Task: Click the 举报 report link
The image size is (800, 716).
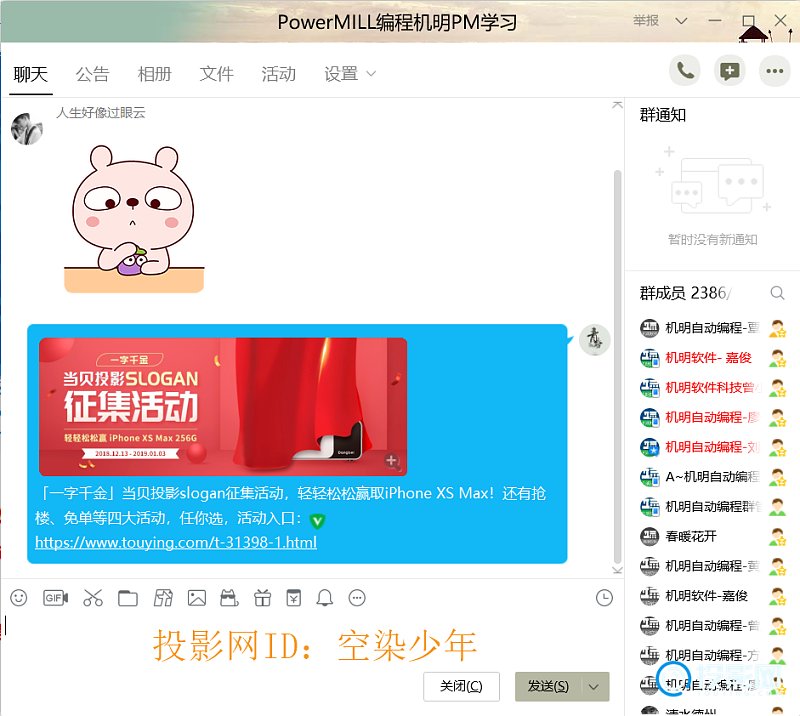Action: pyautogui.click(x=645, y=20)
